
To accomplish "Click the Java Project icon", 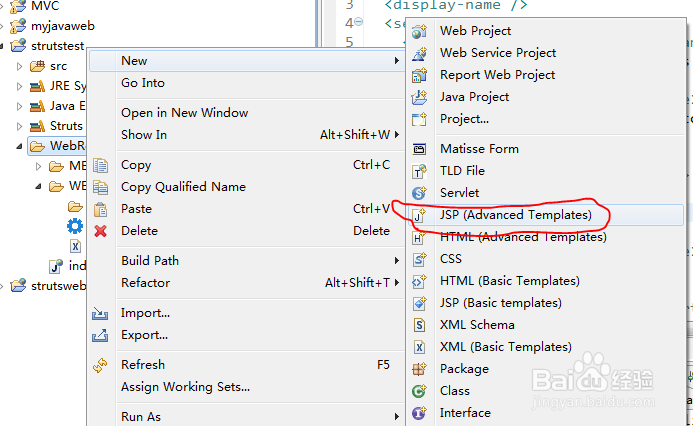I will (x=419, y=97).
